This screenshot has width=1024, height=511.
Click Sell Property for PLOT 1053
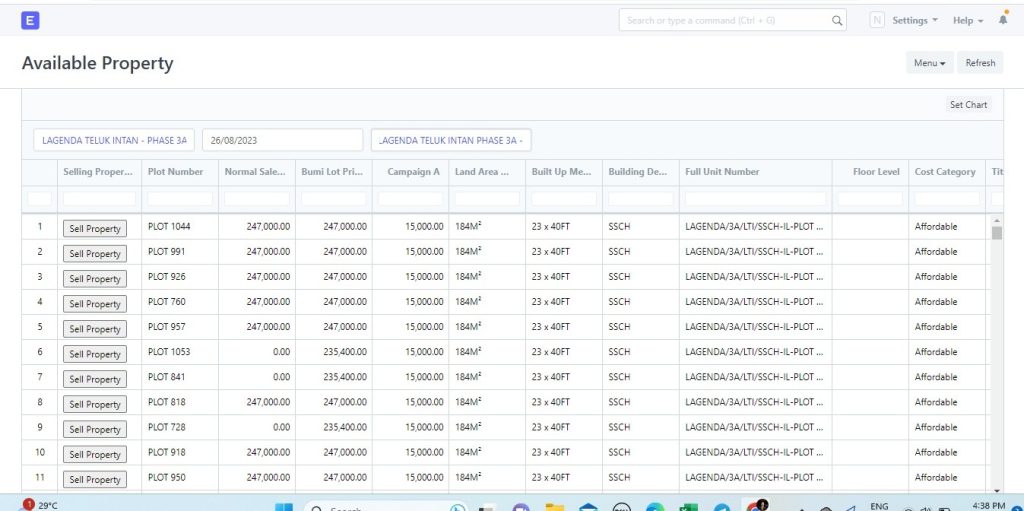tap(95, 354)
